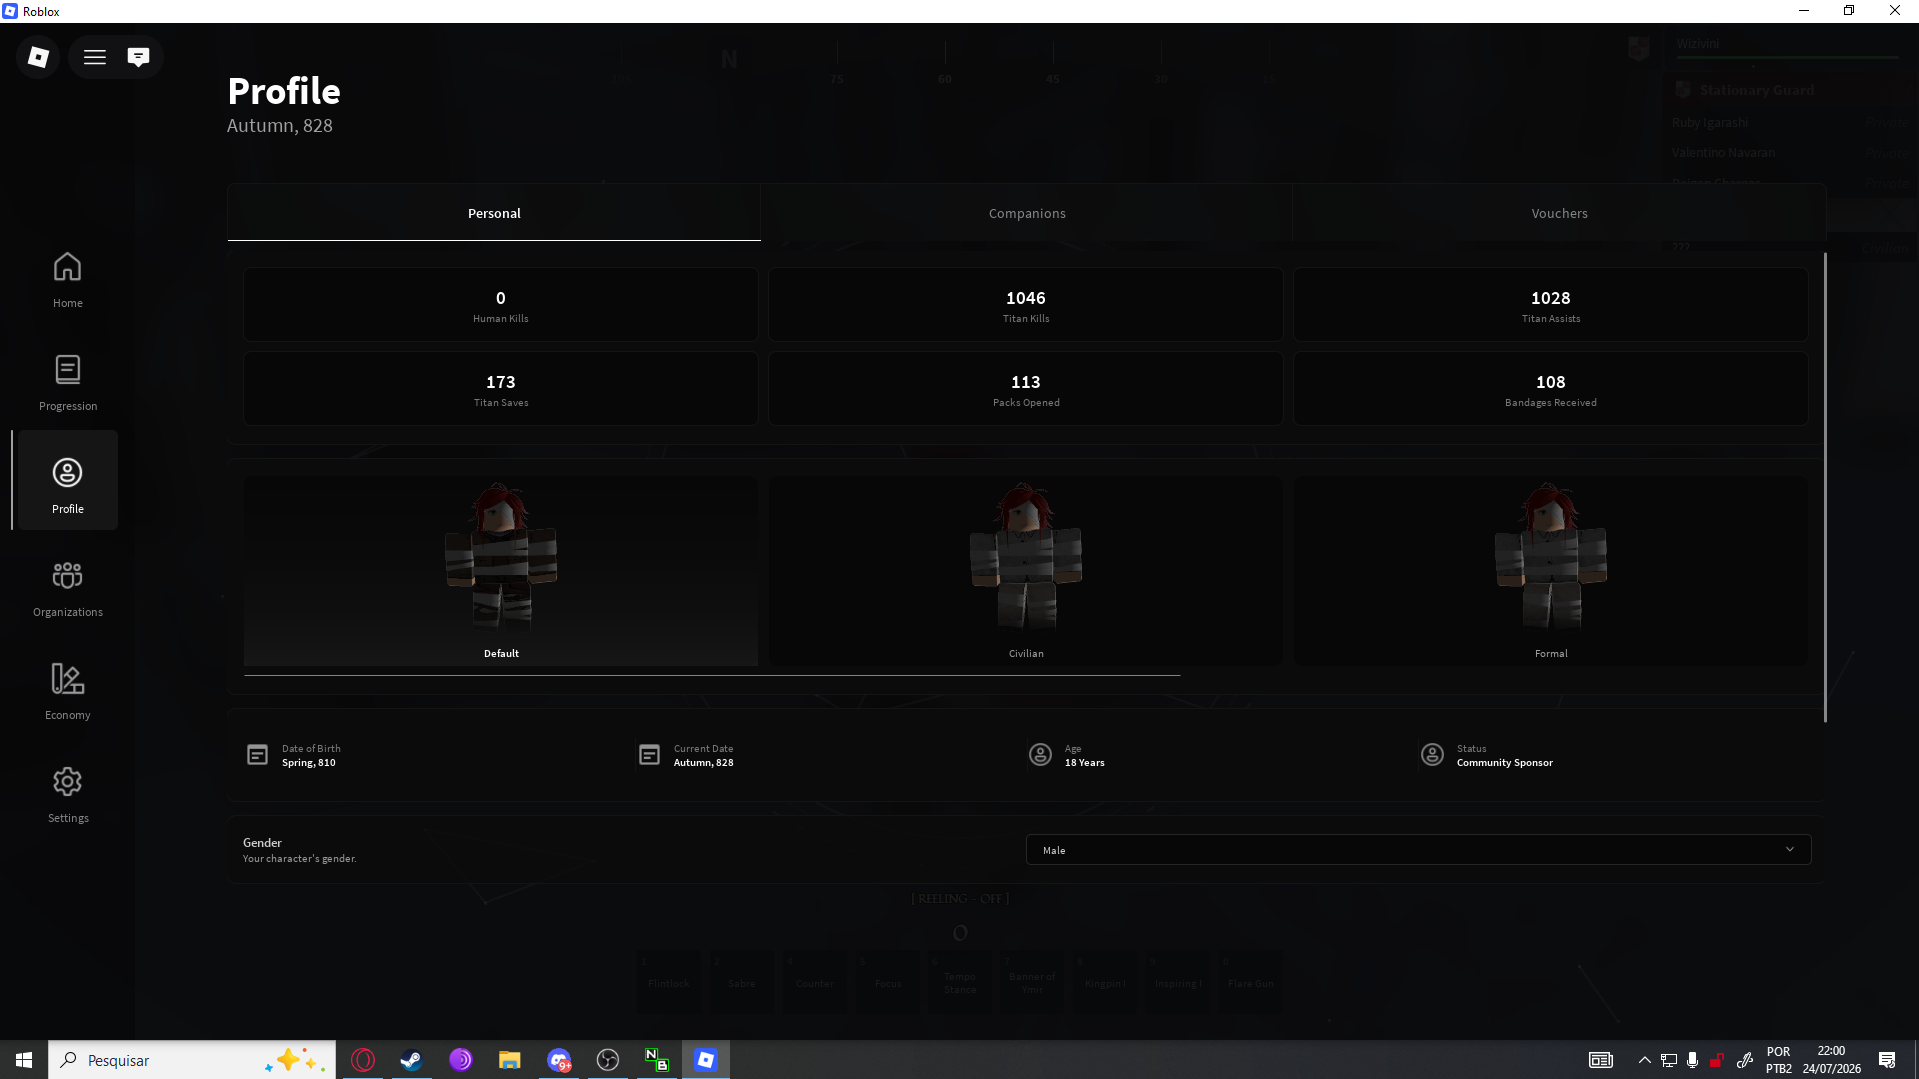Click the 'Autumn, 828' subtitle text
1919x1079 pixels.
pos(279,126)
